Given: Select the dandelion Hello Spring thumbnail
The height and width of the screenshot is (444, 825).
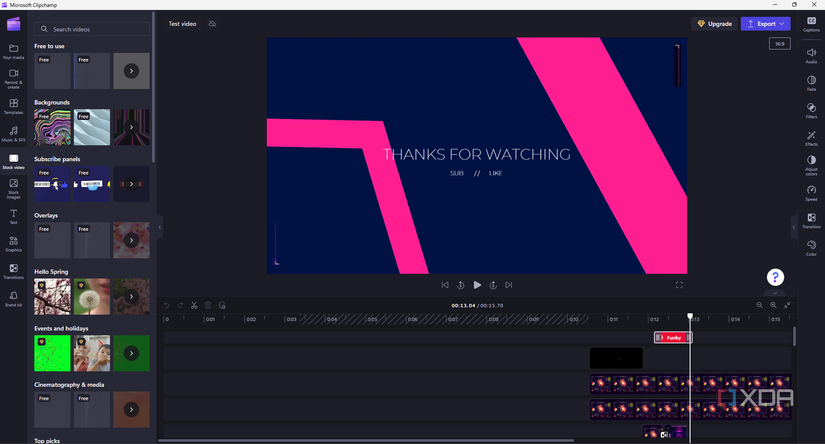Looking at the screenshot, I should 92,297.
